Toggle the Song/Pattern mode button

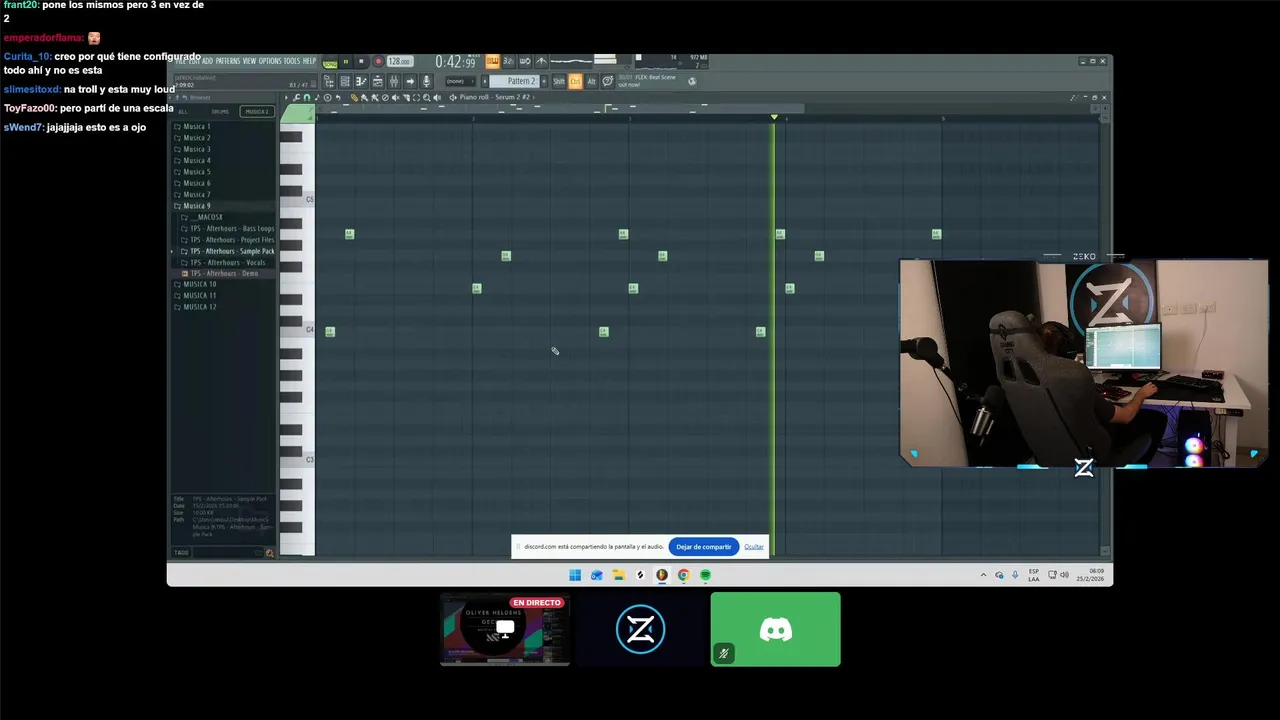(330, 62)
